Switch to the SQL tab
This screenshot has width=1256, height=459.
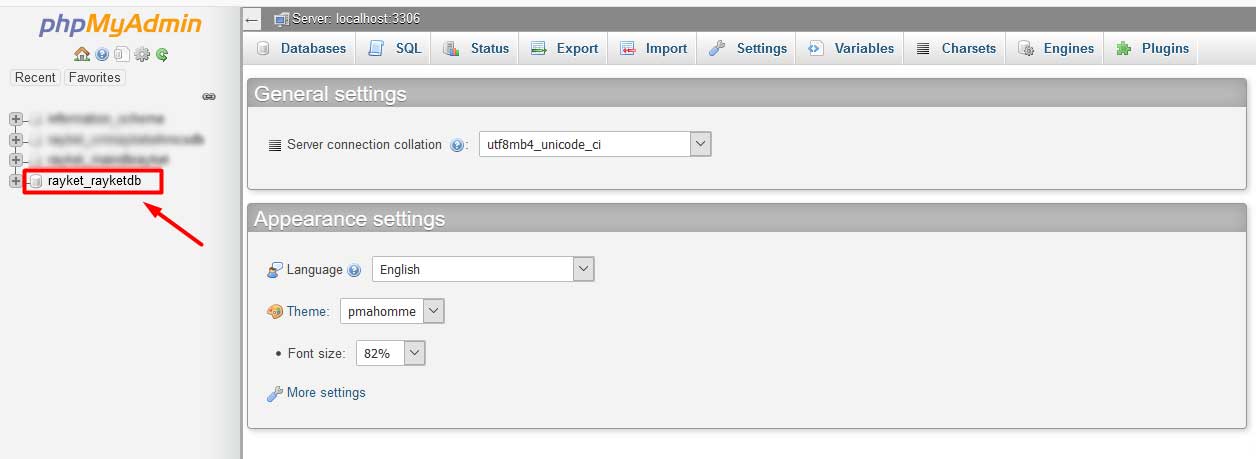tap(395, 48)
